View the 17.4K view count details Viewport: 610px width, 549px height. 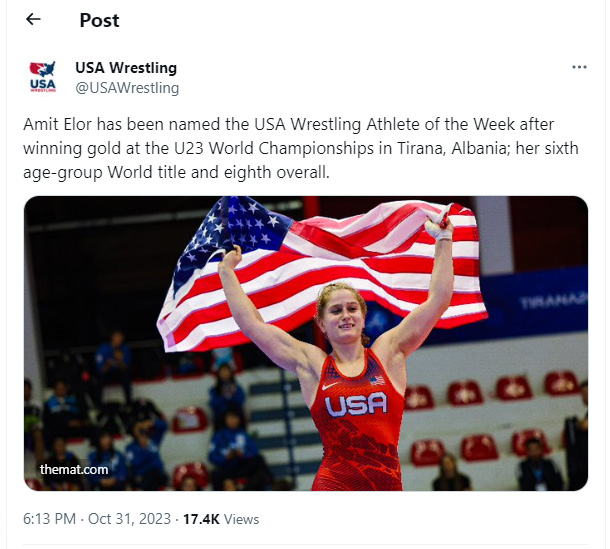point(203,519)
